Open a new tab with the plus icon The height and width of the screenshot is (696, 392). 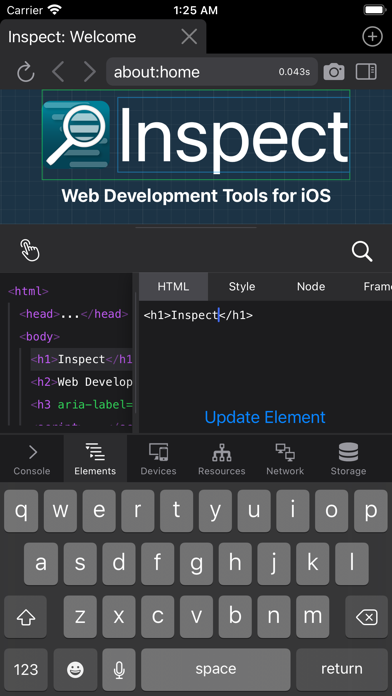(x=372, y=37)
